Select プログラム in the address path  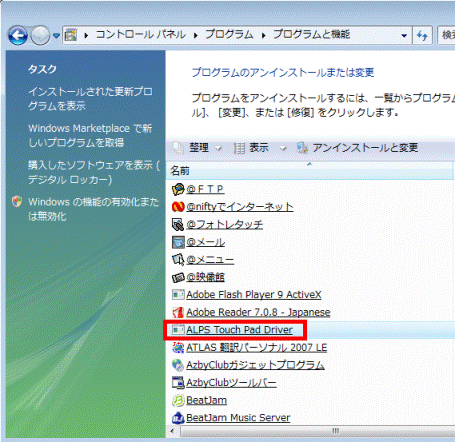click(x=229, y=34)
